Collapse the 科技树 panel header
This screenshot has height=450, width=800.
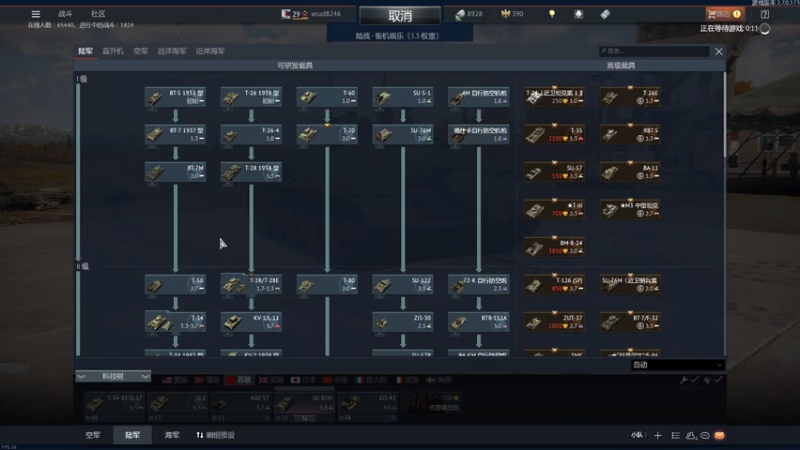pos(113,377)
